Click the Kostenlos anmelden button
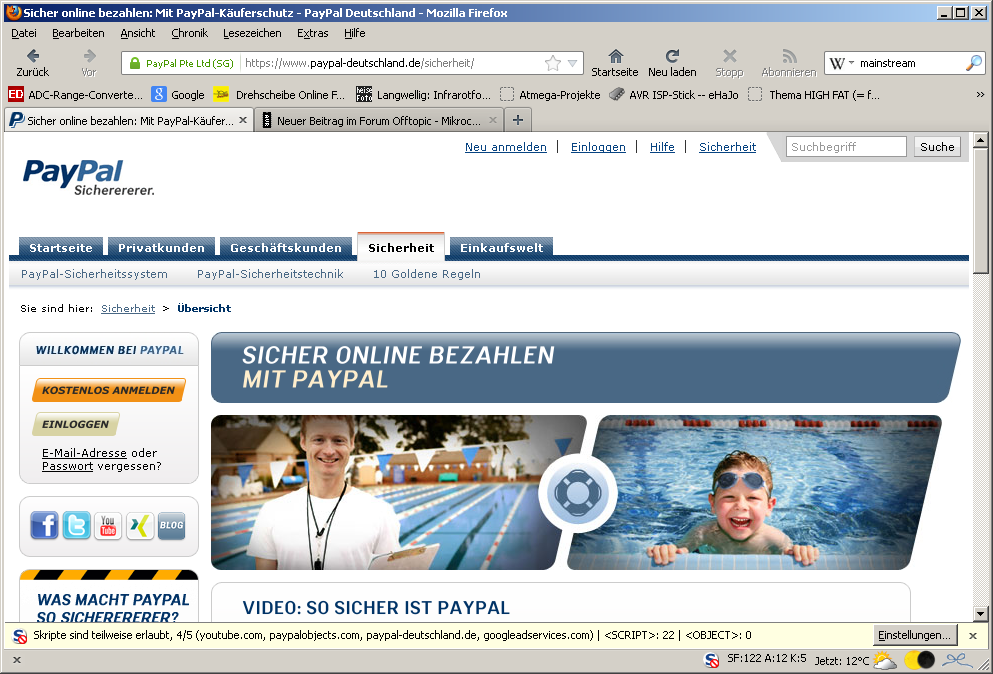Screen dimensions: 993x674 coord(108,390)
